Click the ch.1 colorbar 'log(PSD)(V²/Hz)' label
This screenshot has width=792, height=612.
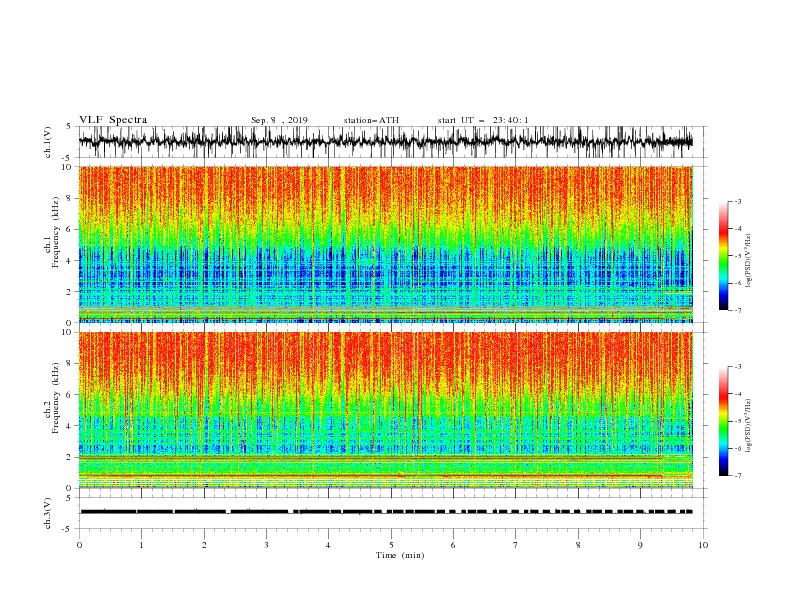pyautogui.click(x=748, y=261)
